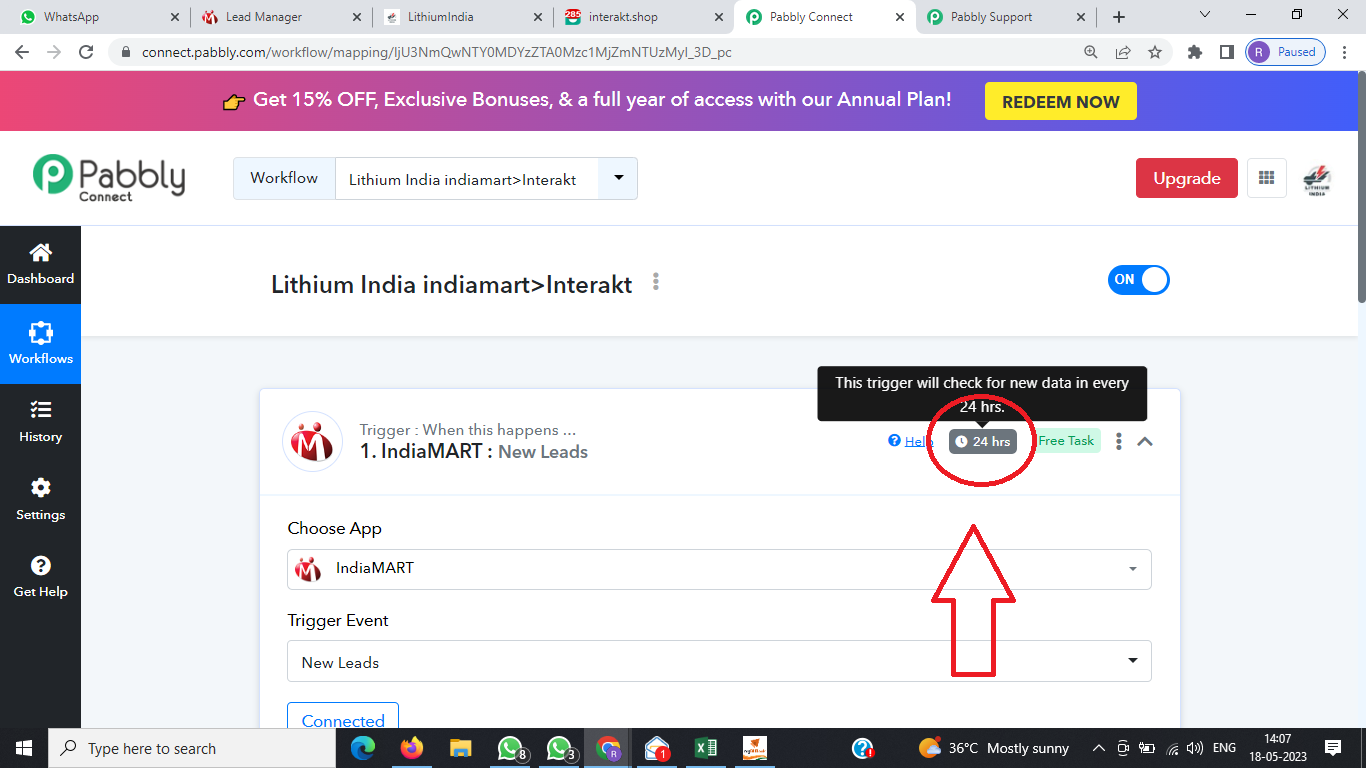Open the Chrome three-dot menu

[x=1346, y=52]
